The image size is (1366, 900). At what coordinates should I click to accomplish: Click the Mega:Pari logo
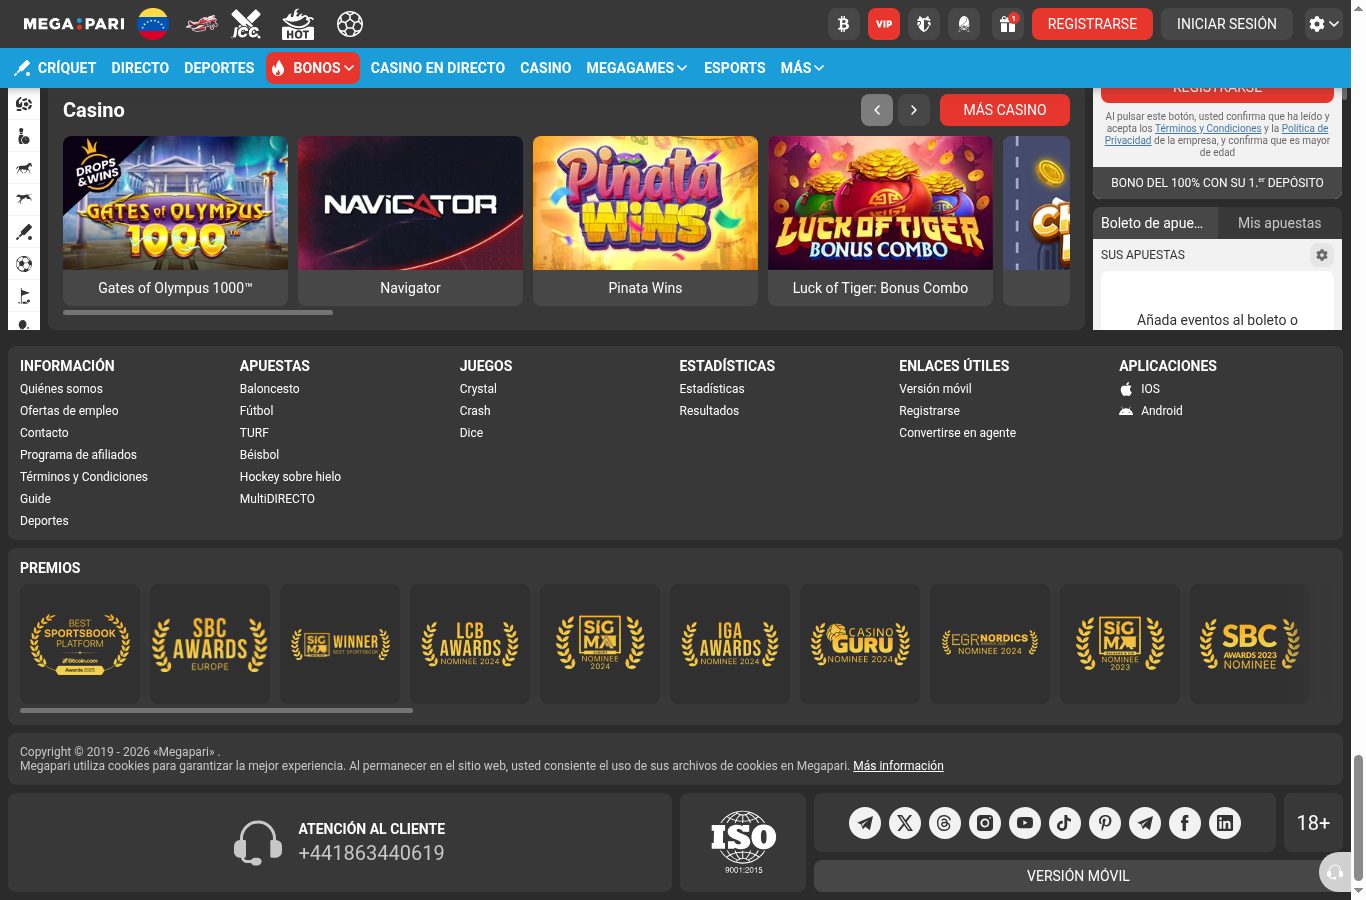tap(74, 24)
